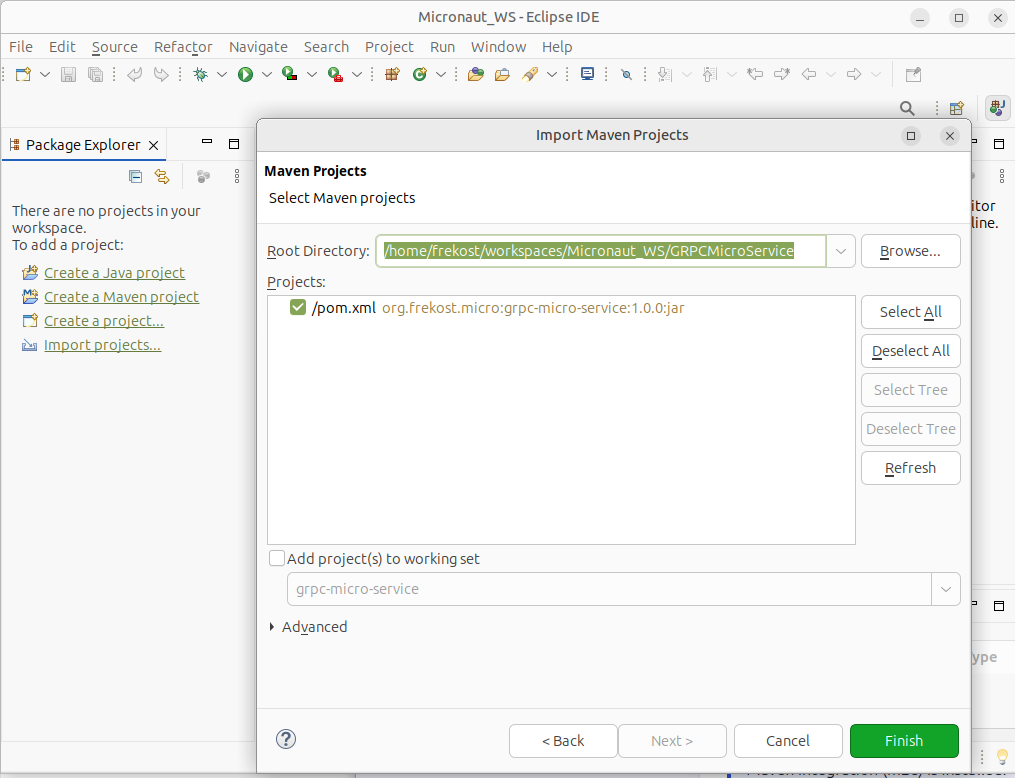The image size is (1015, 778).
Task: Open the New Java Class dropdown arrow
Action: (441, 74)
